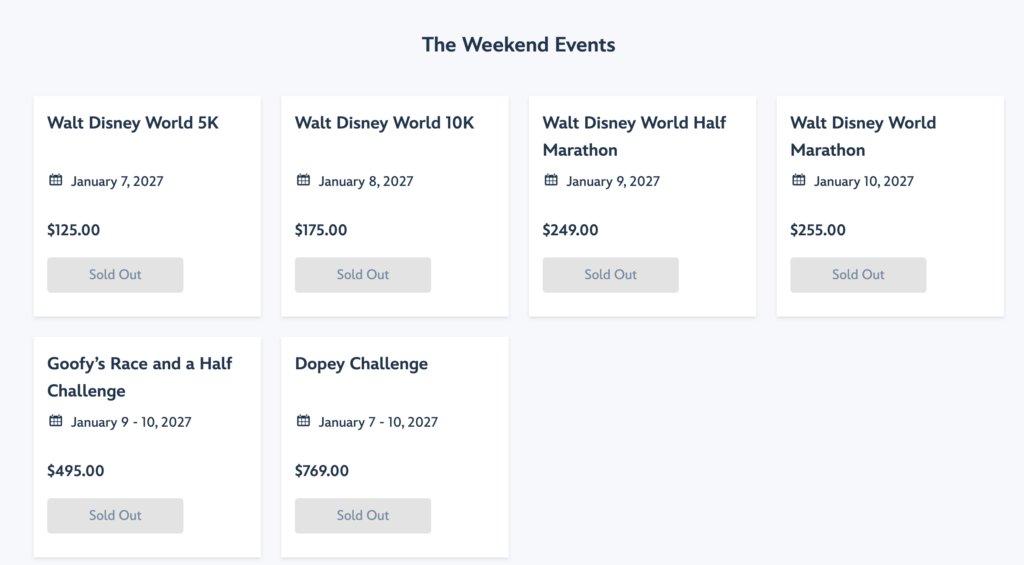Open the Walt Disney World Half Marathon title
Screen dimensions: 1024x565
click(634, 136)
